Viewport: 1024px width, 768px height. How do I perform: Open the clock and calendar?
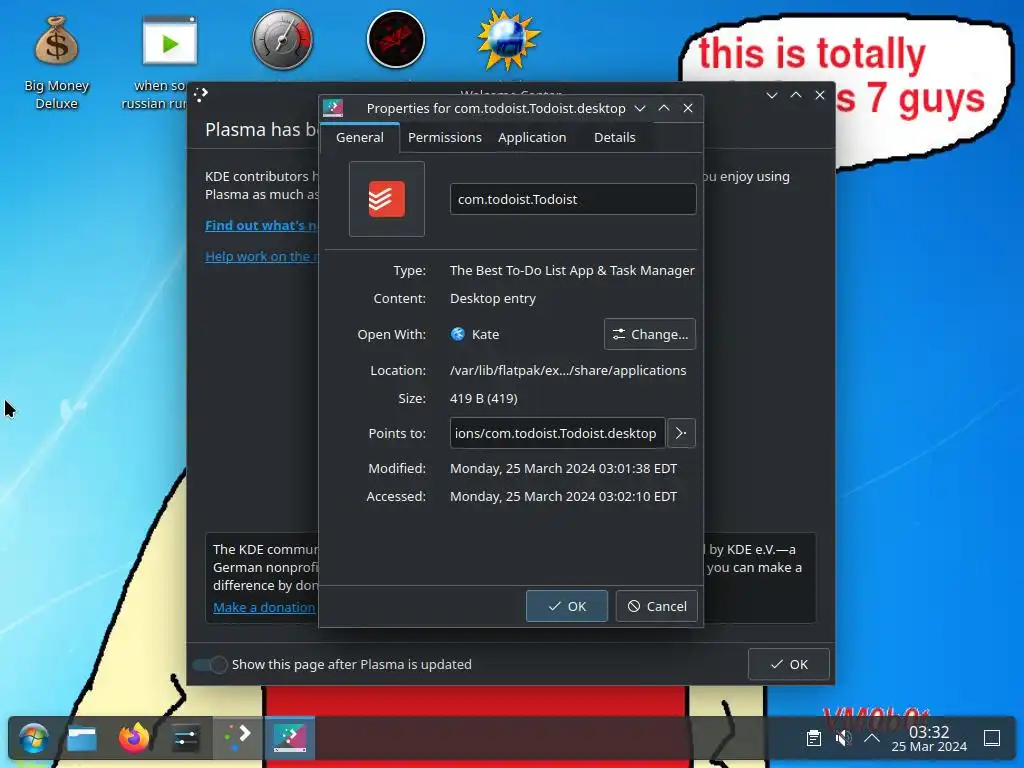tap(929, 739)
